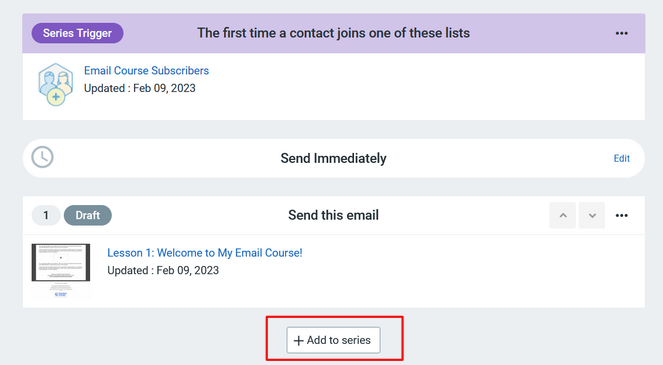Click the Send Immediately heading text
This screenshot has height=365, width=663.
click(x=333, y=158)
